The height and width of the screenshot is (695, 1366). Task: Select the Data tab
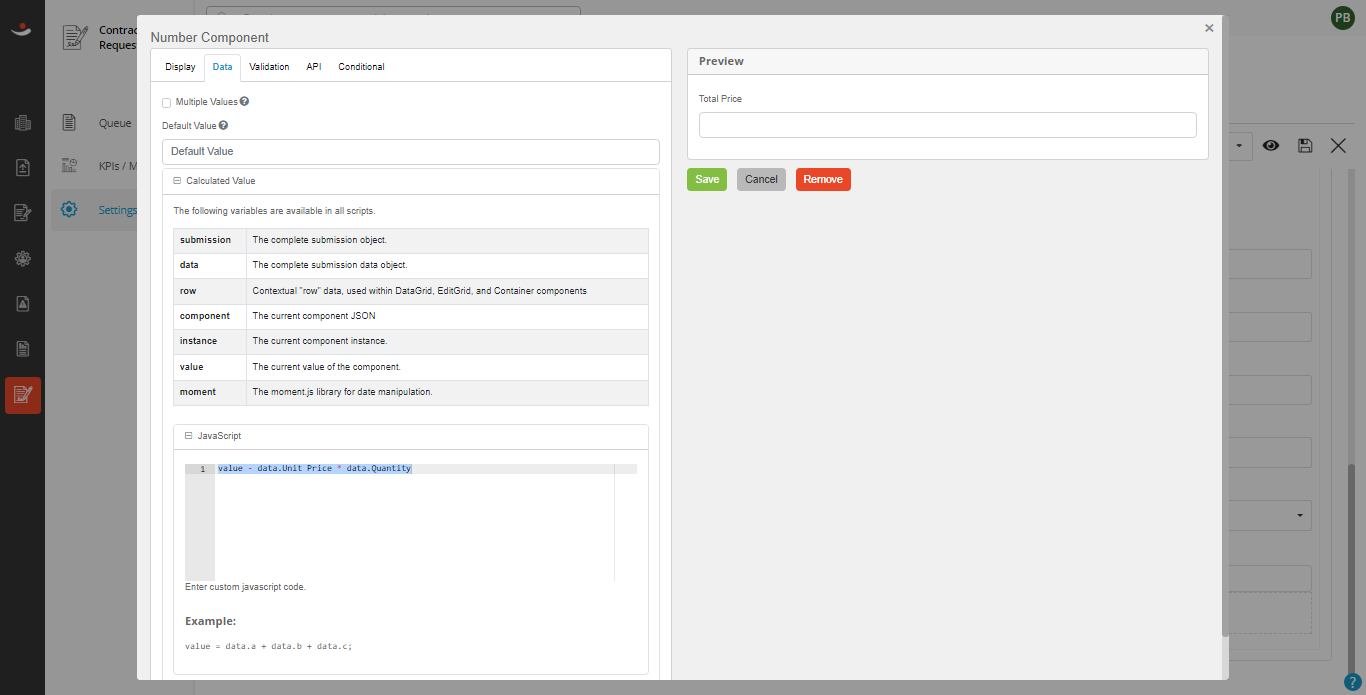[222, 67]
